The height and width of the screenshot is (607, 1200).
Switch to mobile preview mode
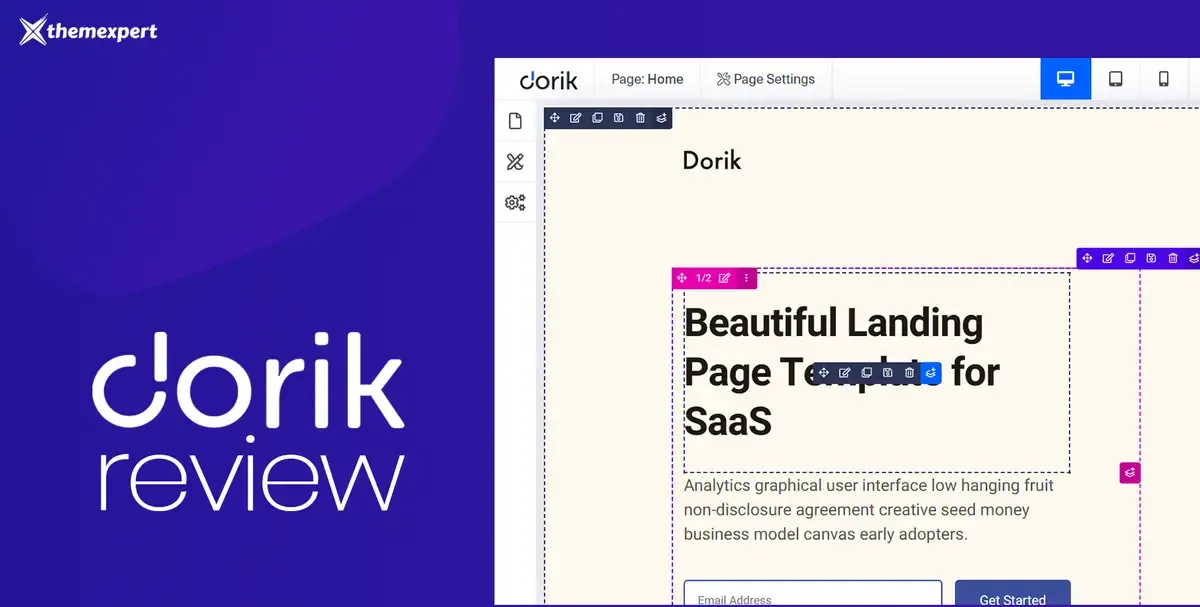tap(1164, 79)
